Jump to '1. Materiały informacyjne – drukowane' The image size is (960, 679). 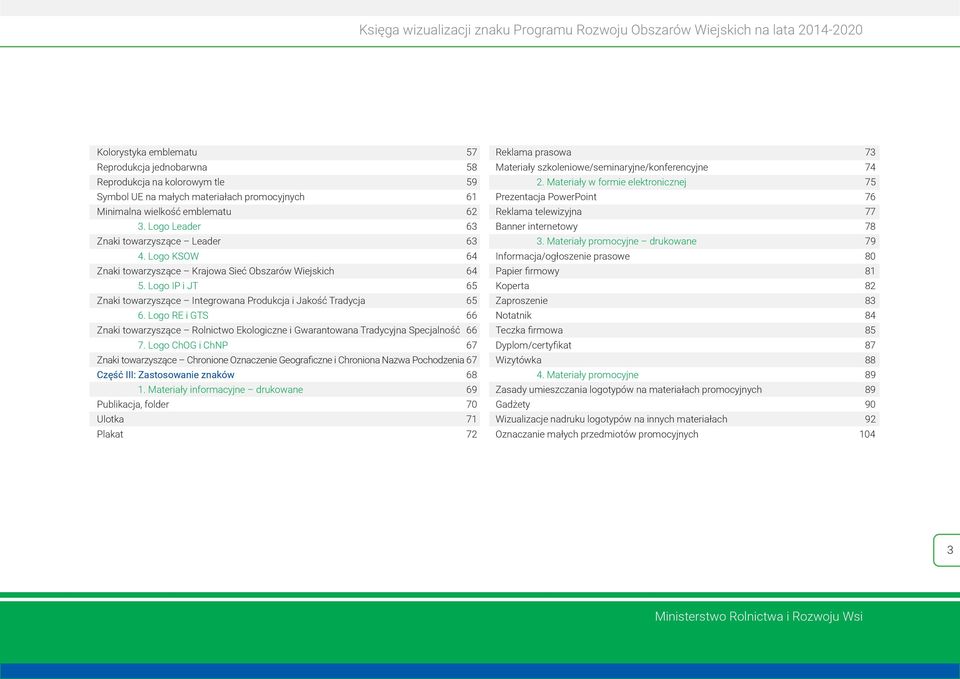[x=220, y=390]
